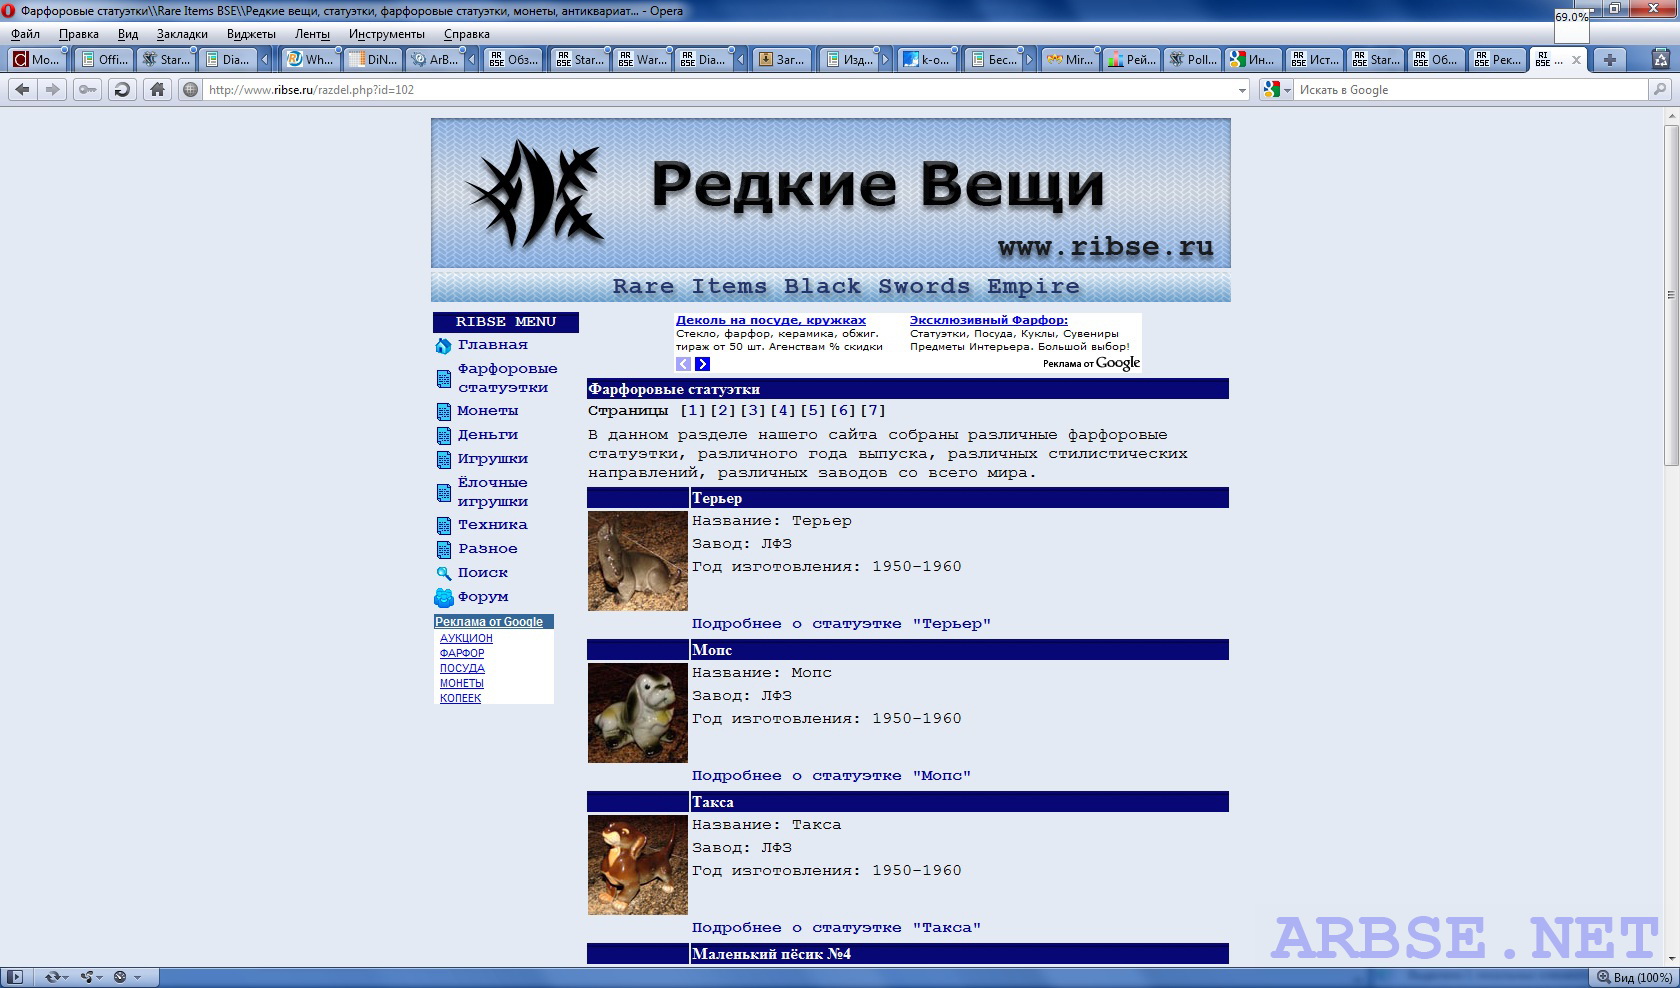
Task: Click the Техника page icon in sidebar
Action: point(444,525)
